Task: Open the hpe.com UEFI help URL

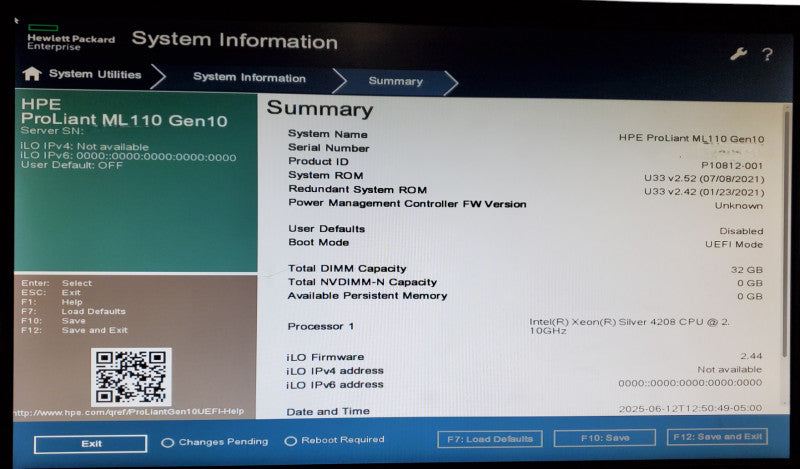Action: [130, 411]
